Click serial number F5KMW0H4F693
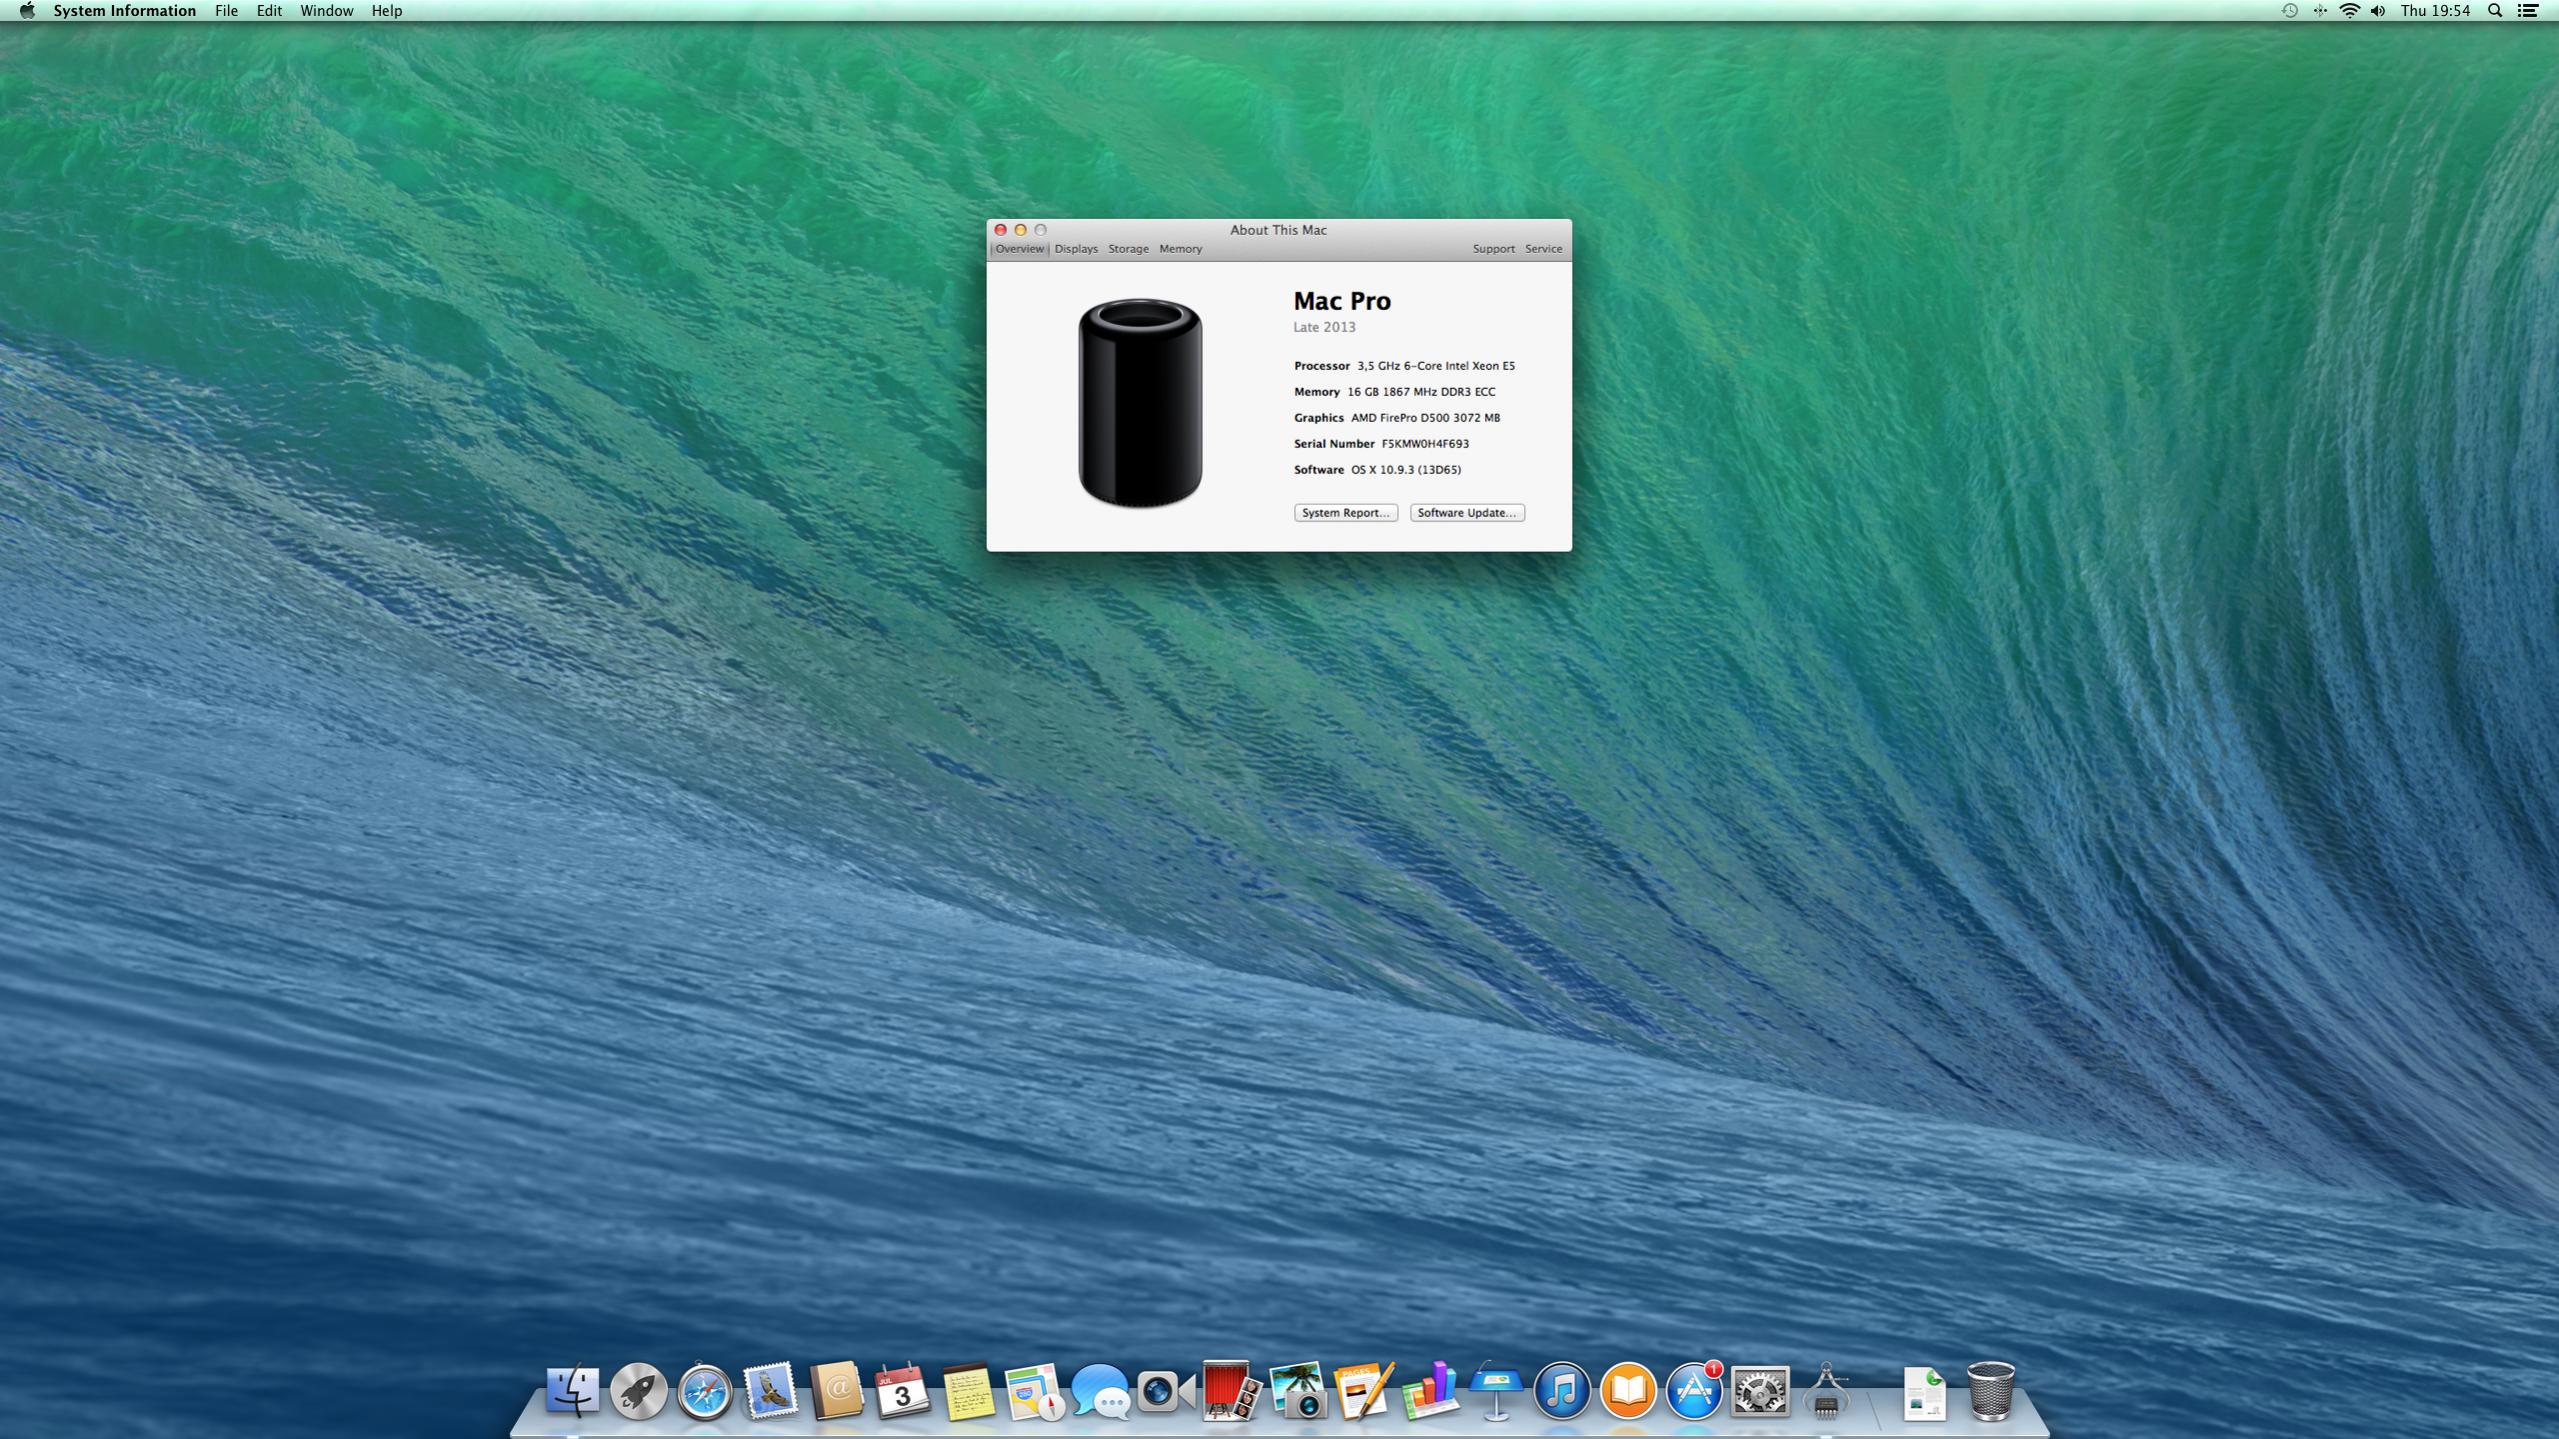This screenshot has height=1439, width=2559. coord(1425,444)
